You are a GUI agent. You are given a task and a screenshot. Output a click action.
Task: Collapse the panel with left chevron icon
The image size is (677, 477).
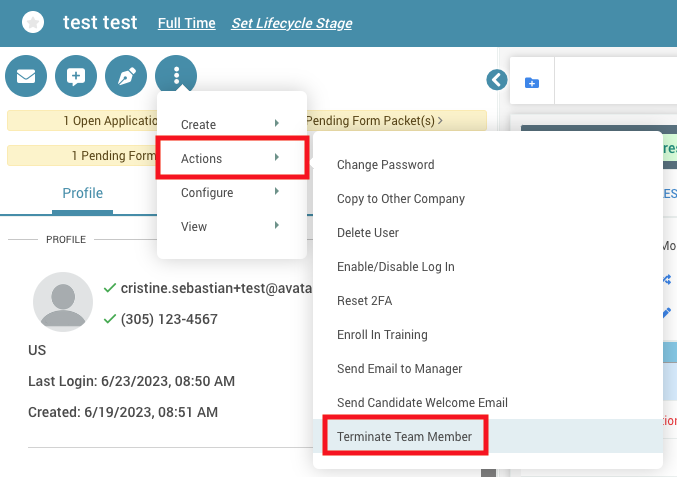click(496, 79)
